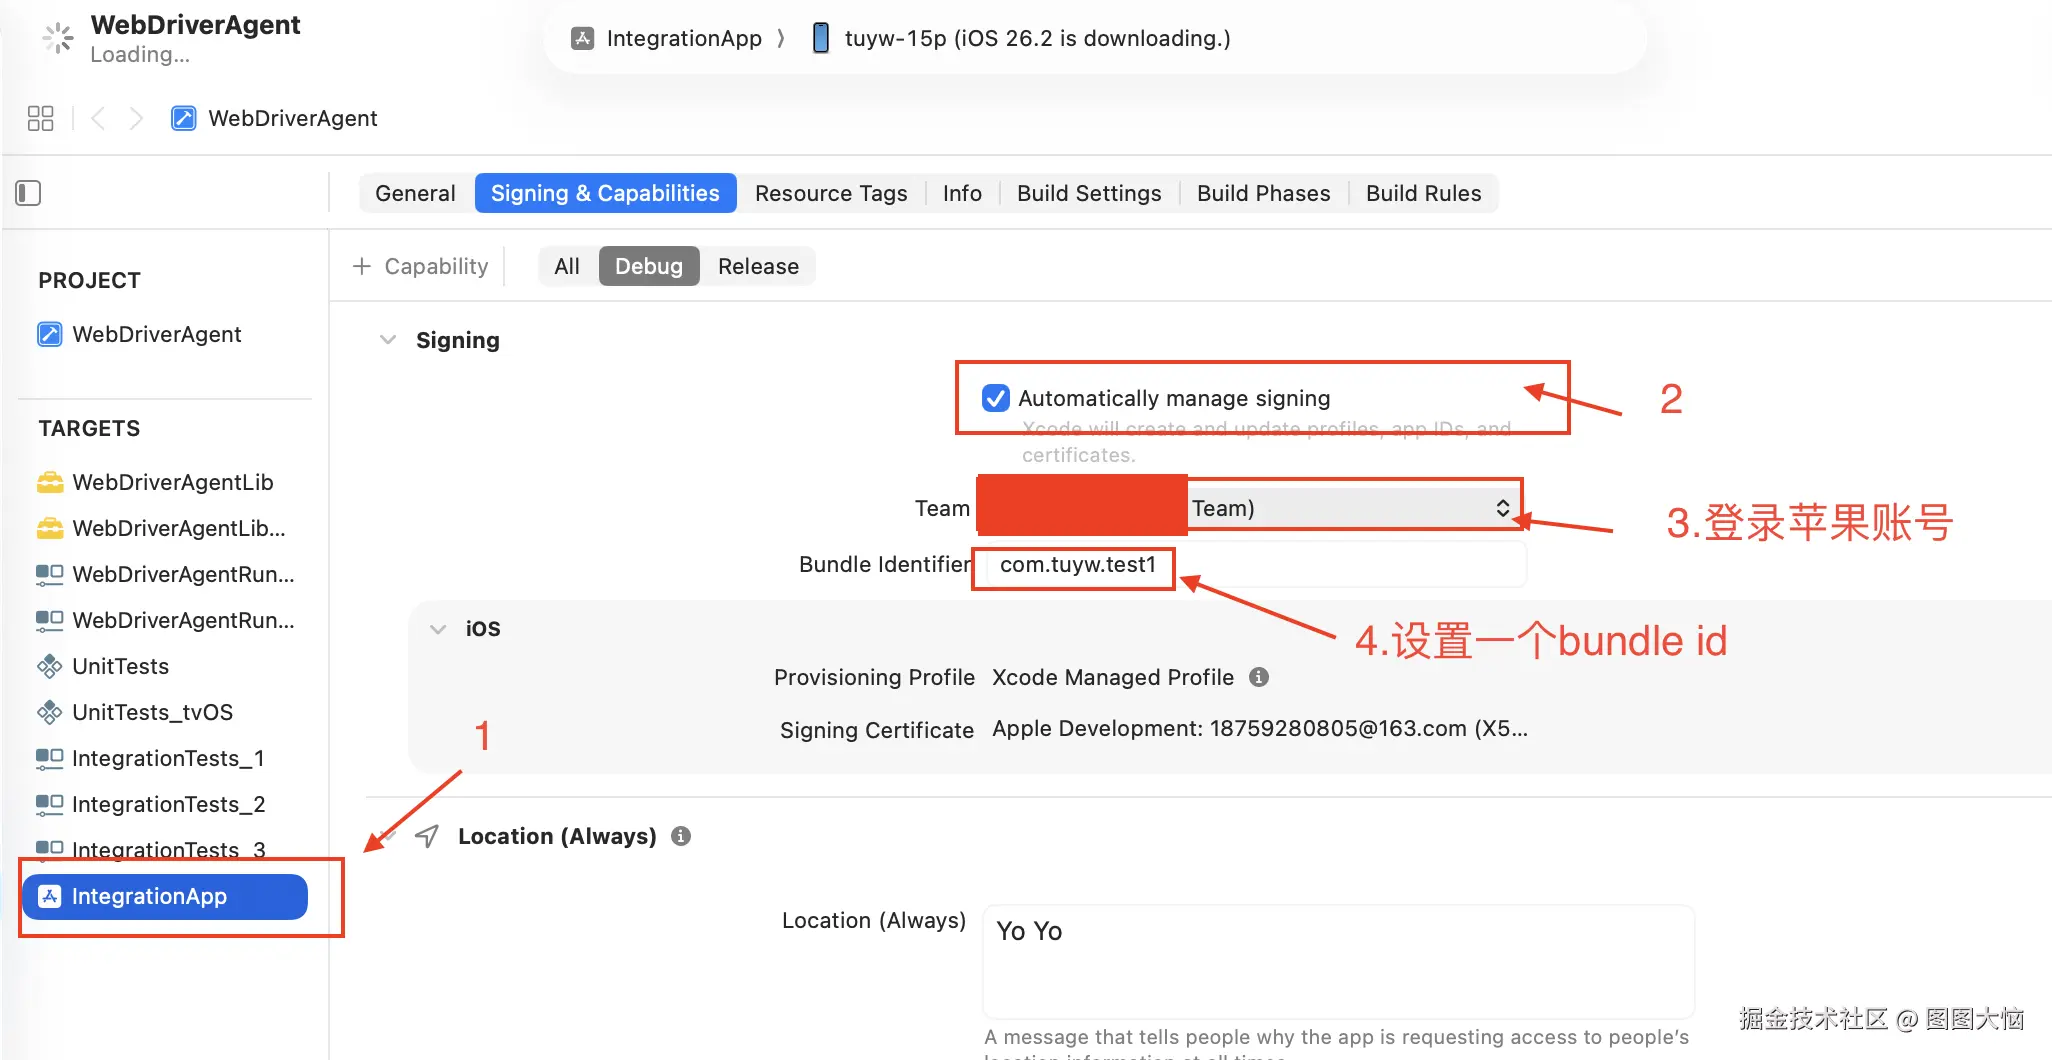The height and width of the screenshot is (1060, 2052).
Task: Open the Team dropdown menu
Action: tap(1352, 508)
